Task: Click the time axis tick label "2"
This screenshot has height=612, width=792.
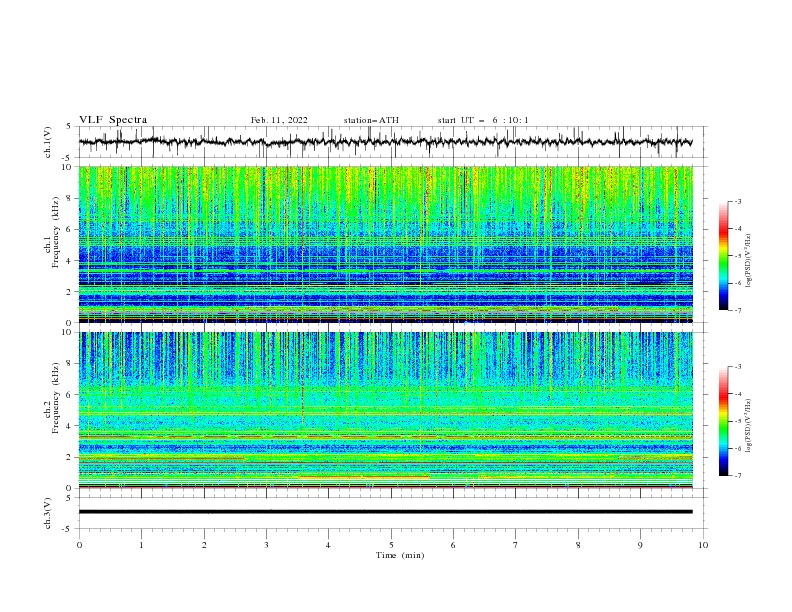Action: 204,545
